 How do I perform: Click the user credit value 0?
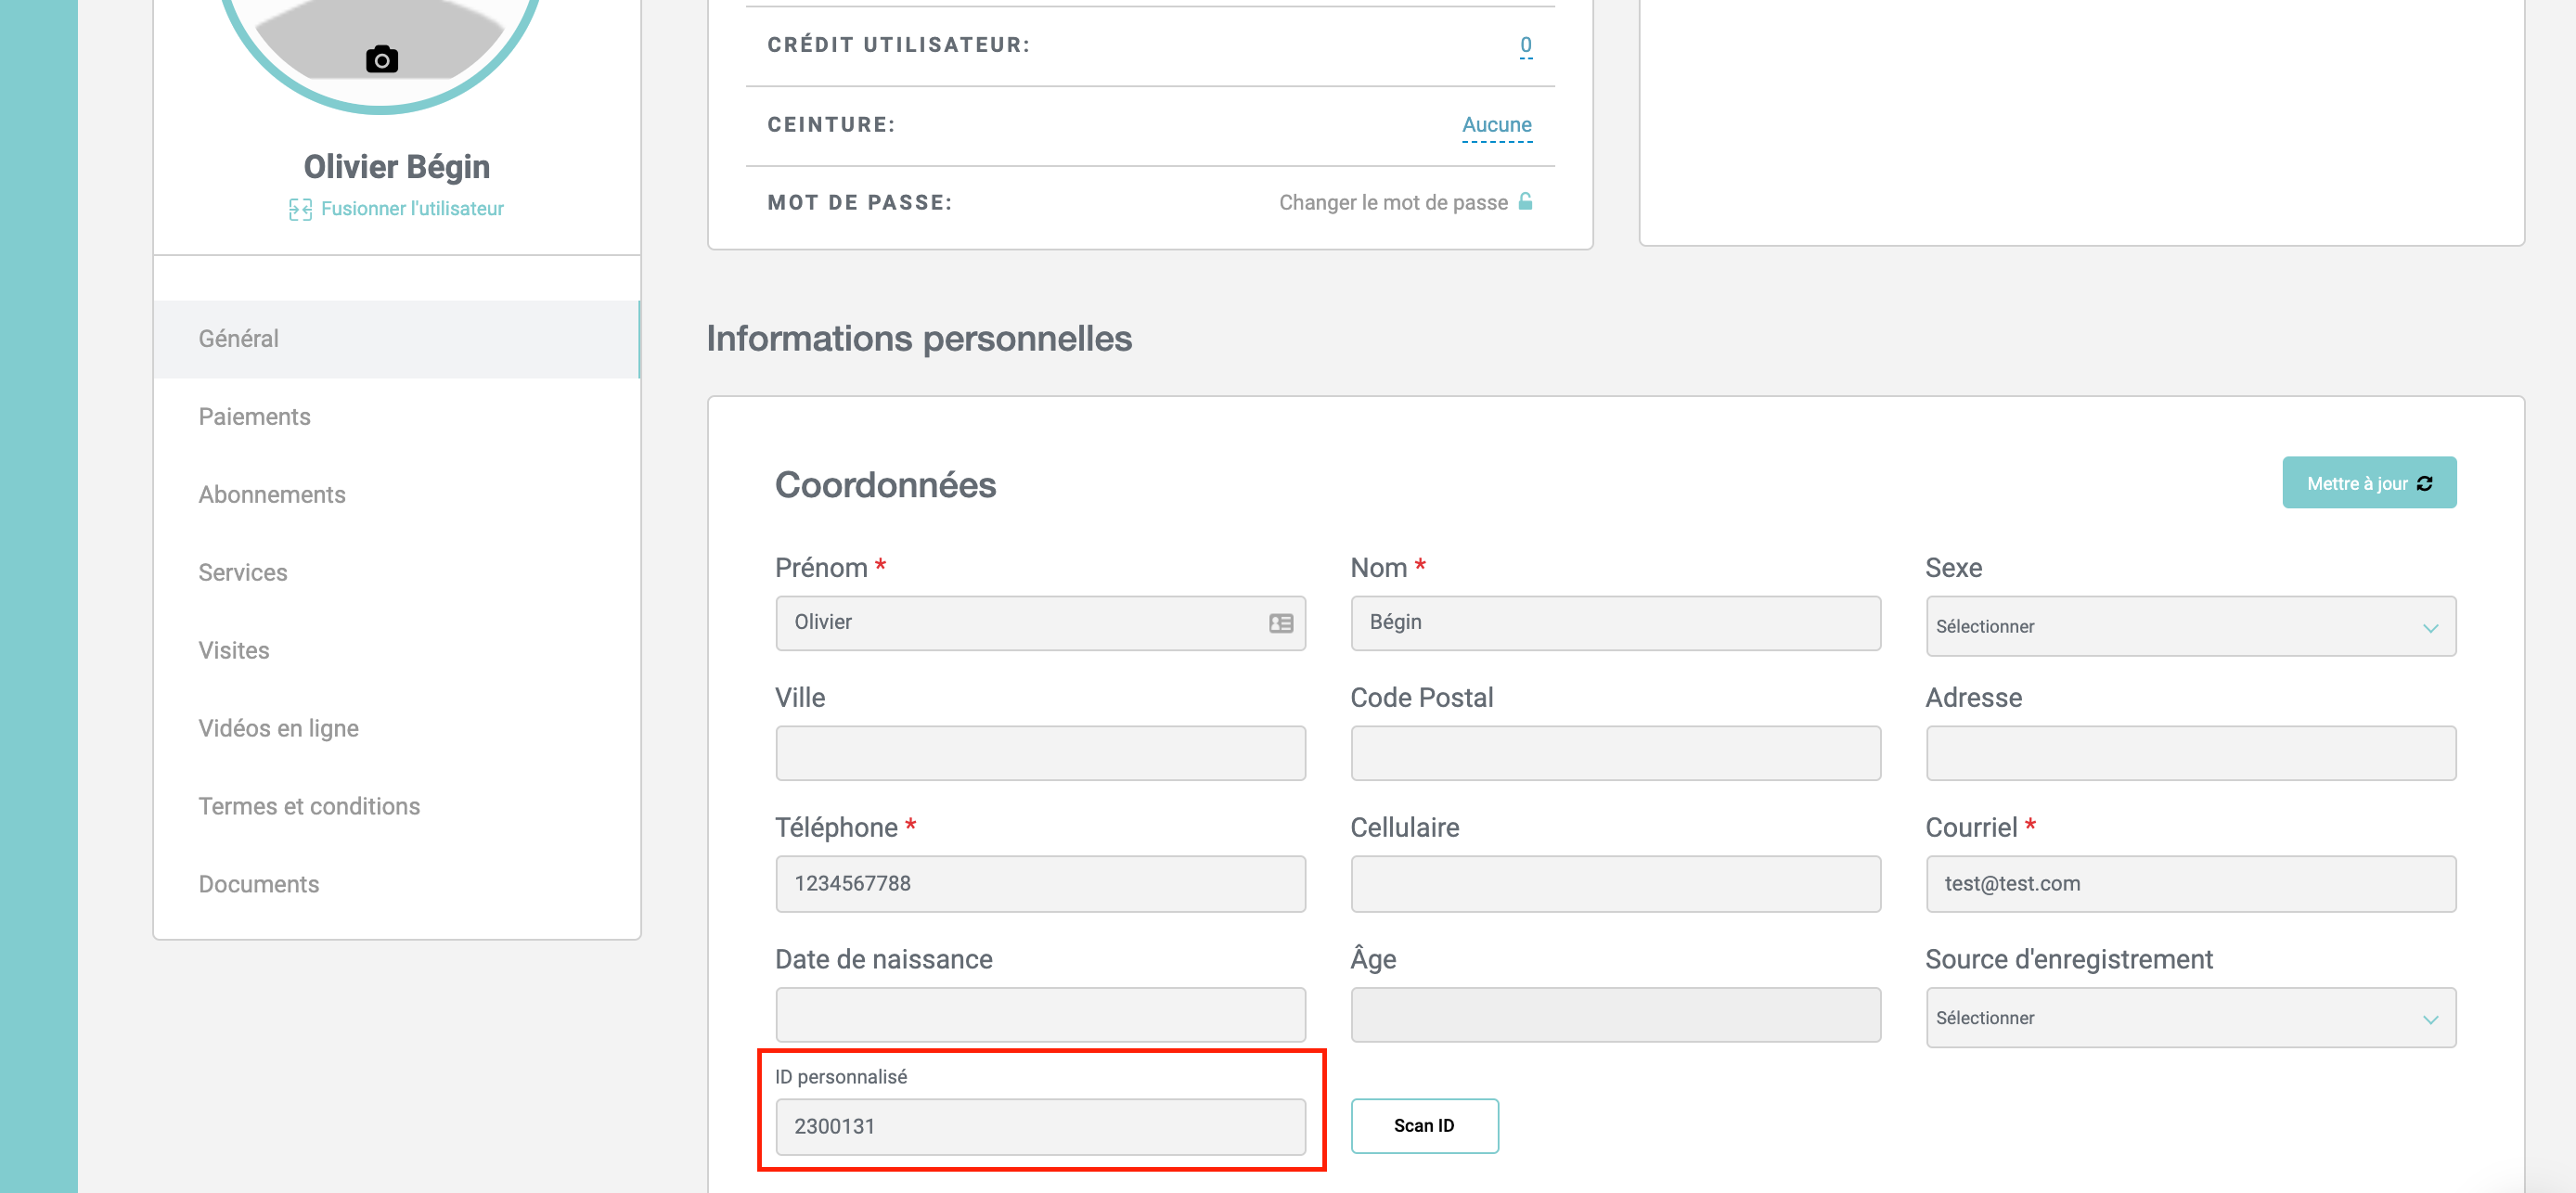[1525, 45]
